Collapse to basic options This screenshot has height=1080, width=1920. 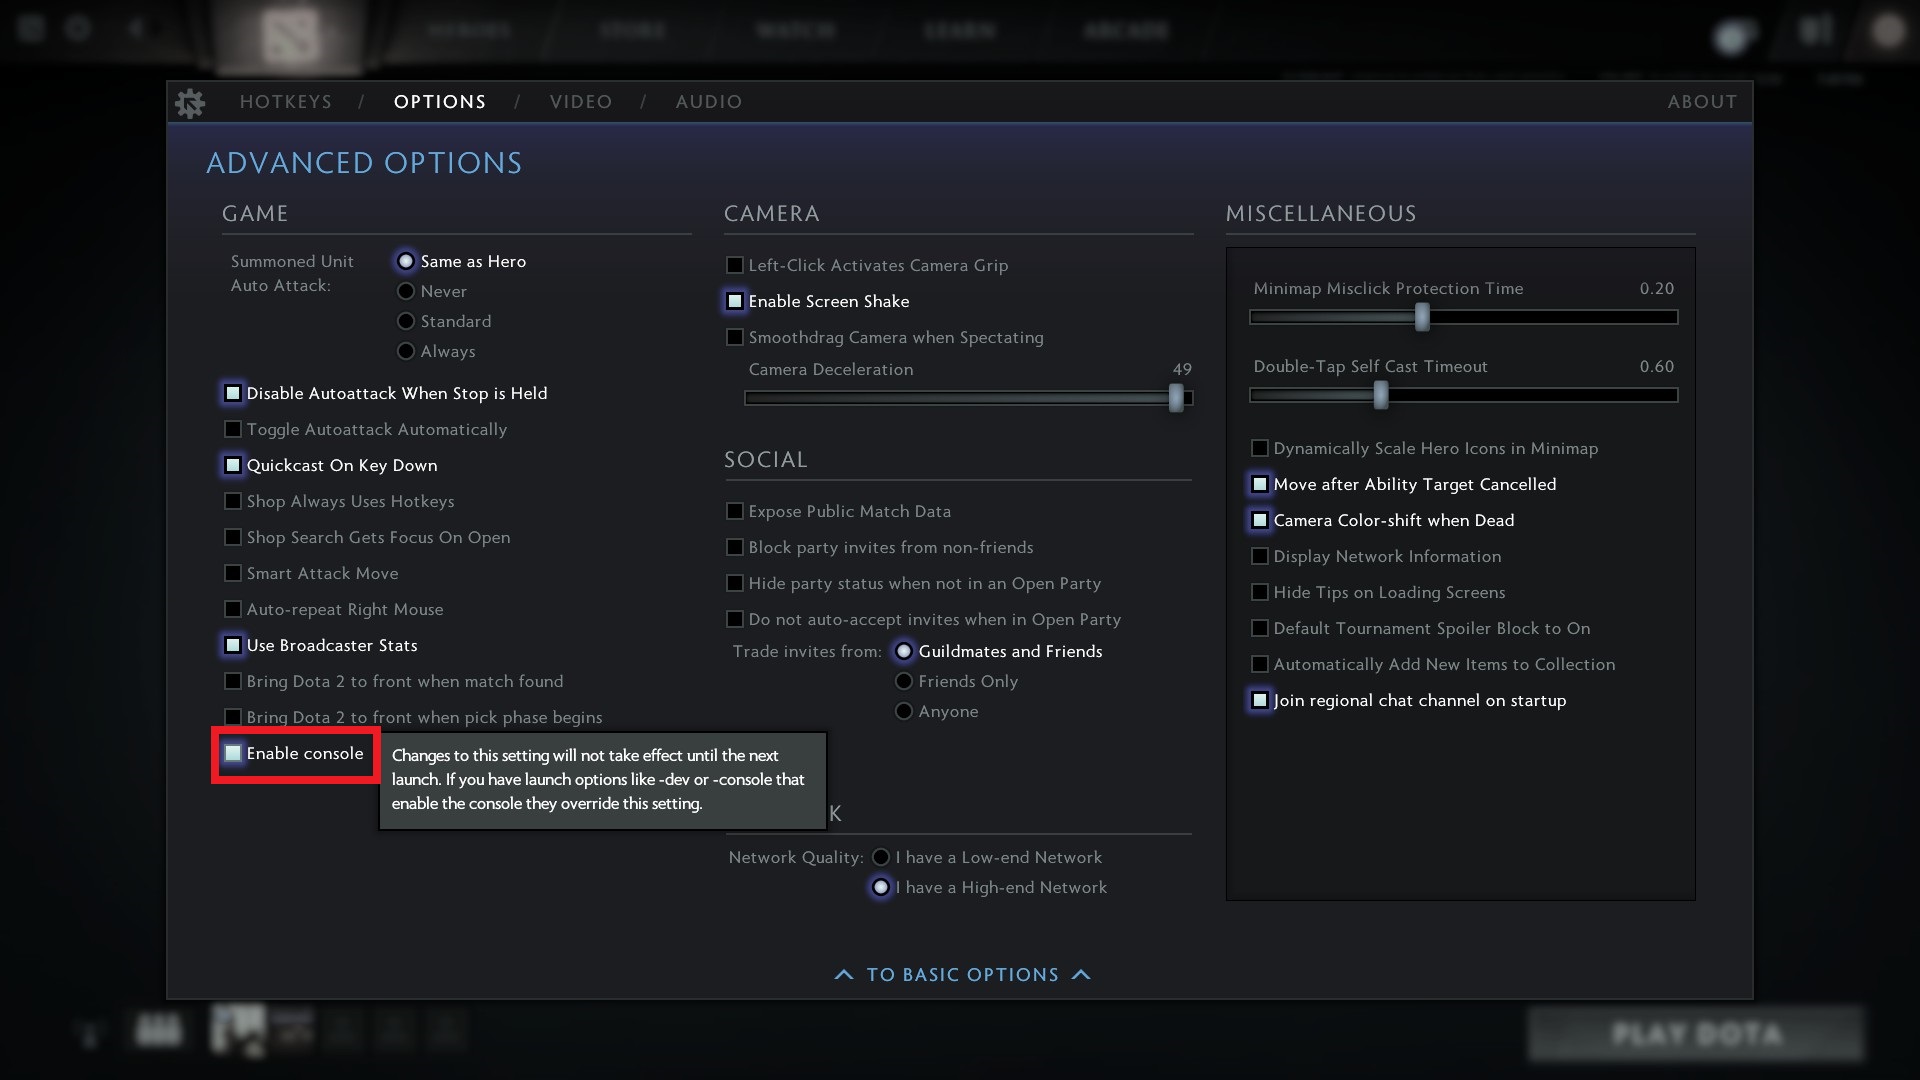(x=962, y=974)
